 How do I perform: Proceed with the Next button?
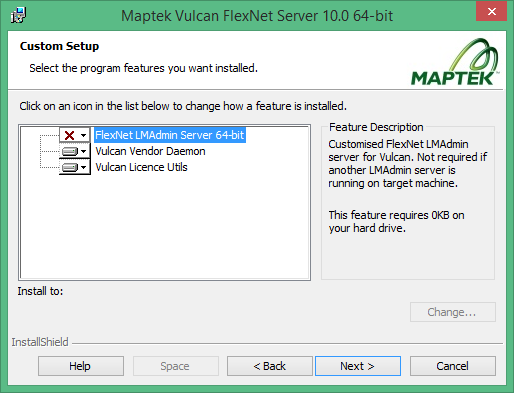358,366
